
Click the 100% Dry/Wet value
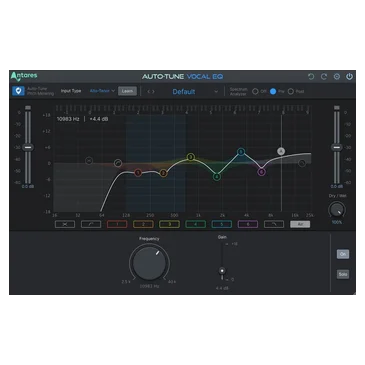[337, 222]
